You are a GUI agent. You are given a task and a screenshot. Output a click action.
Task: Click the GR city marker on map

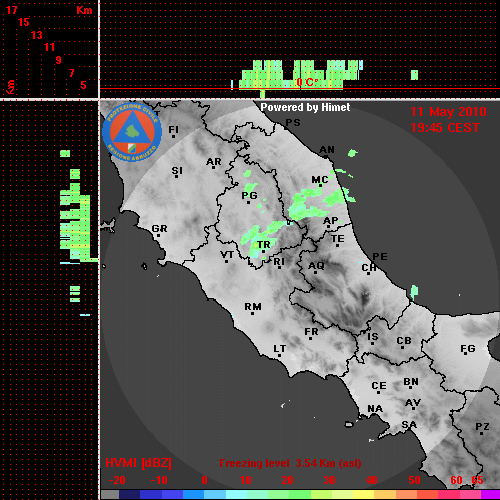tap(159, 235)
